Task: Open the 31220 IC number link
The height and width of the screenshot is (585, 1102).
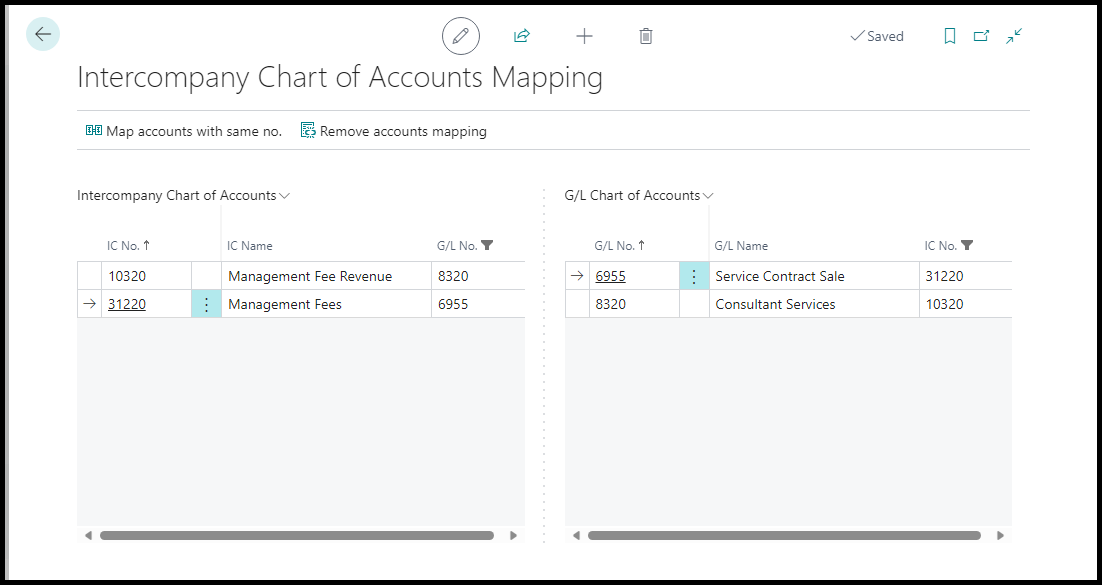Action: 127,305
